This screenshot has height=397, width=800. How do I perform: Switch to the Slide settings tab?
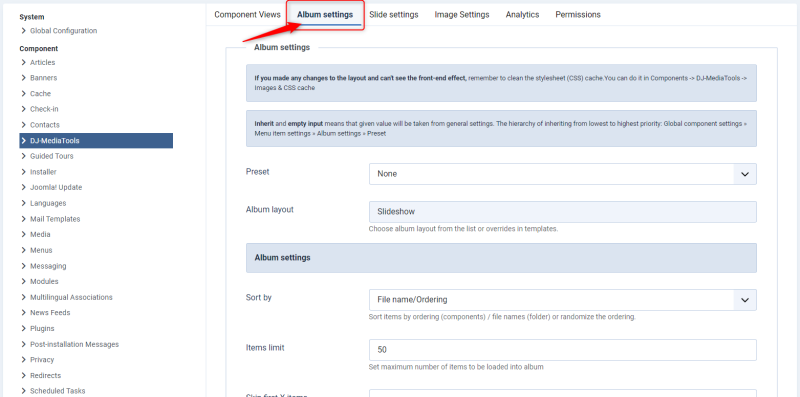(394, 15)
